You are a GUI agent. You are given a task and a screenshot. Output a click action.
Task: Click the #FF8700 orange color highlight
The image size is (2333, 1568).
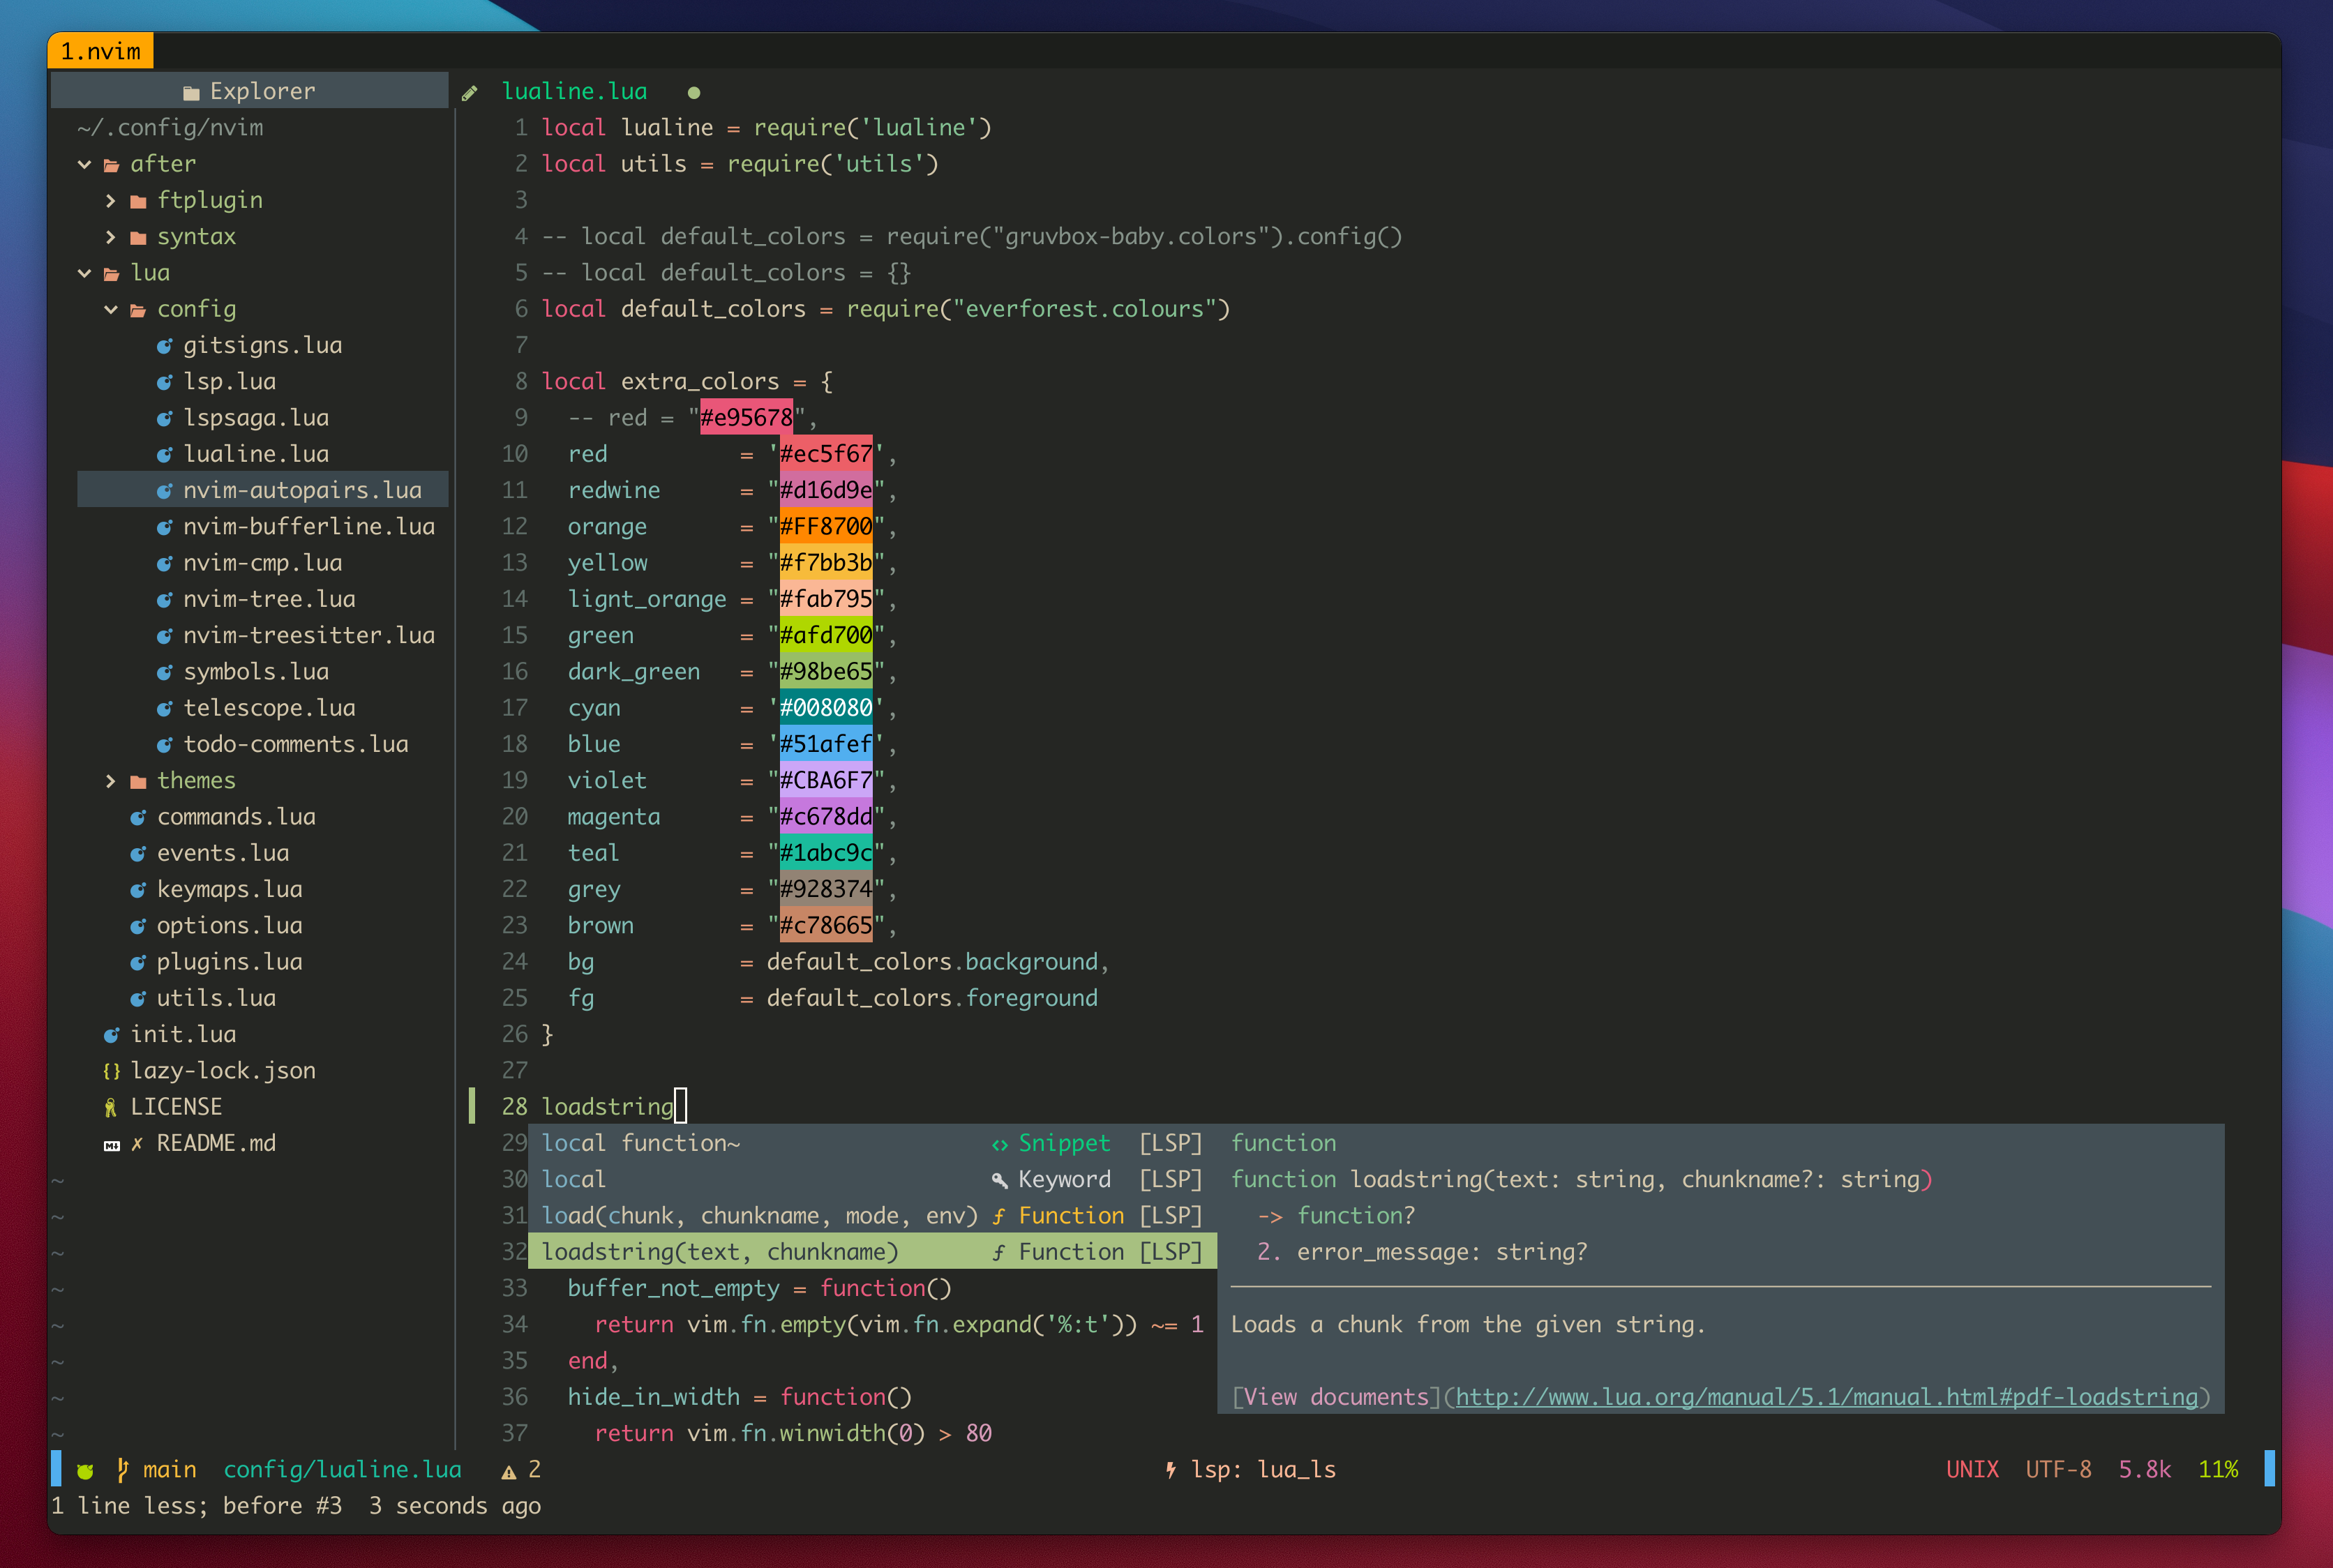pyautogui.click(x=825, y=526)
